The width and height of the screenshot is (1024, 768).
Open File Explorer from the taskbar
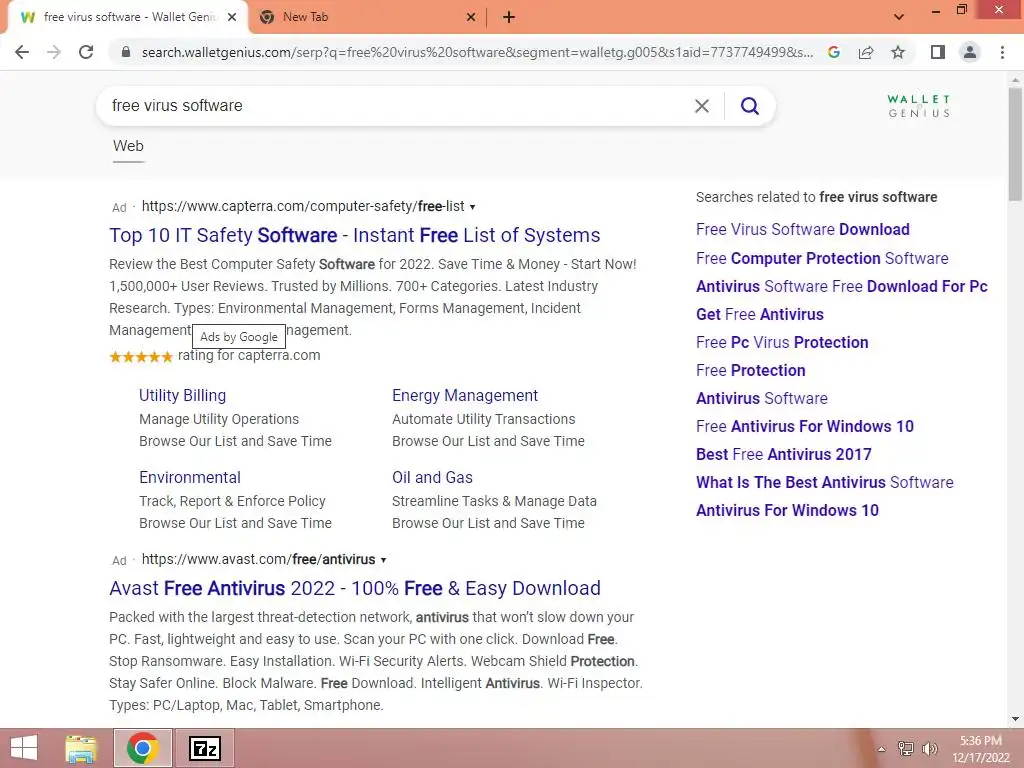click(81, 748)
